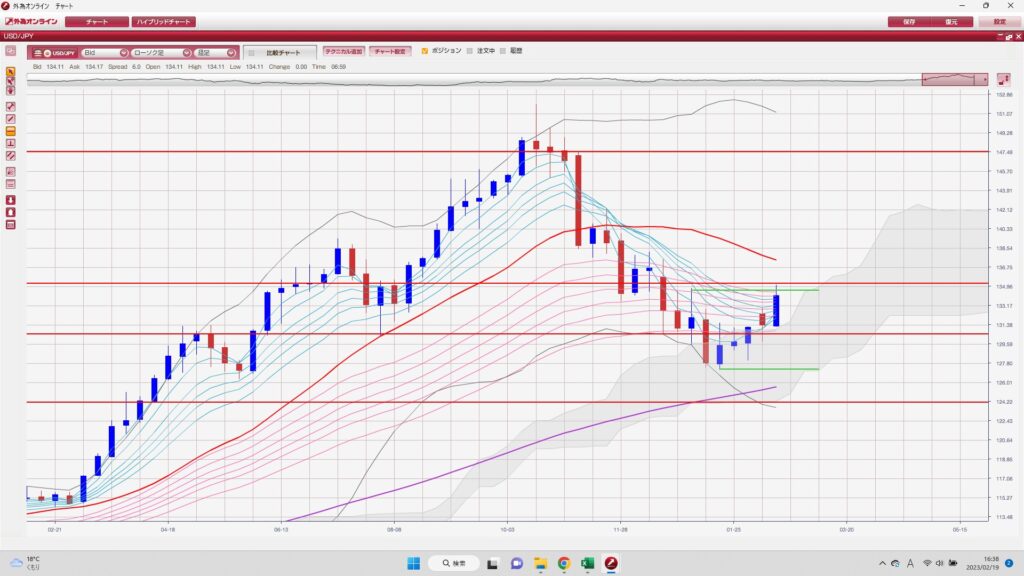
Task: Open the Bid price type dropdown
Action: [x=105, y=52]
